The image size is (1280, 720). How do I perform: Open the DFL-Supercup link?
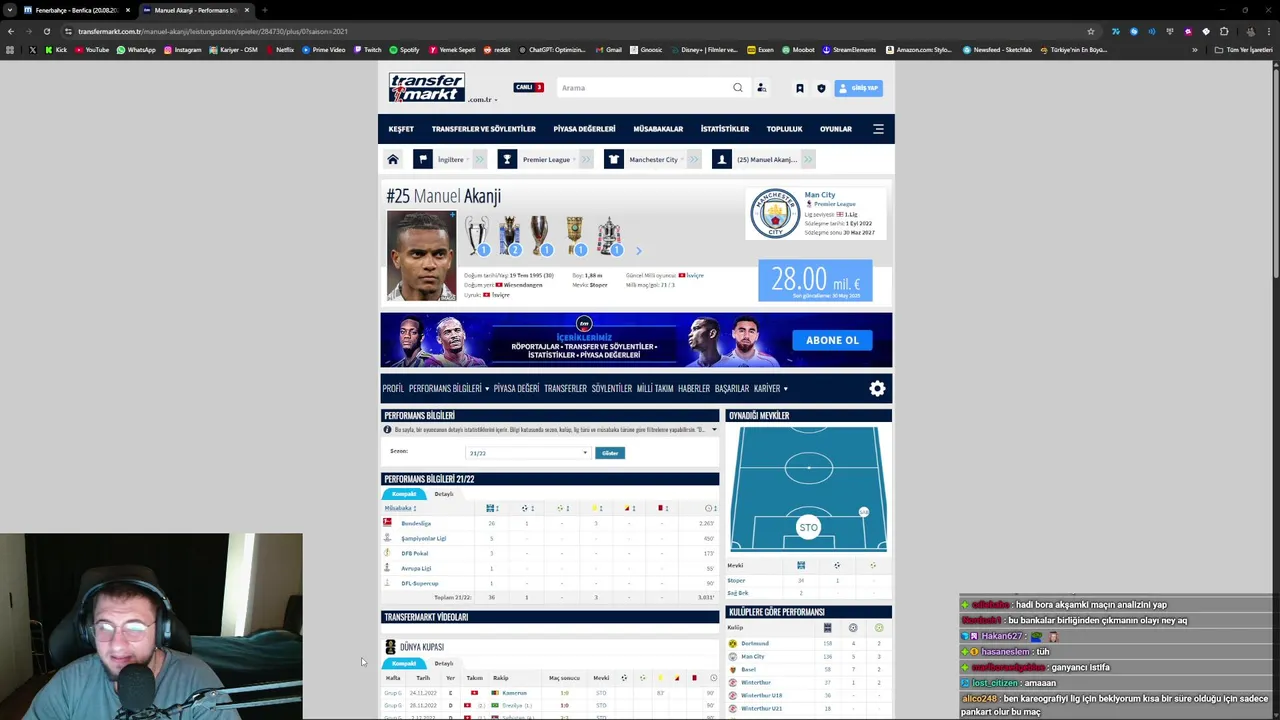(x=420, y=583)
